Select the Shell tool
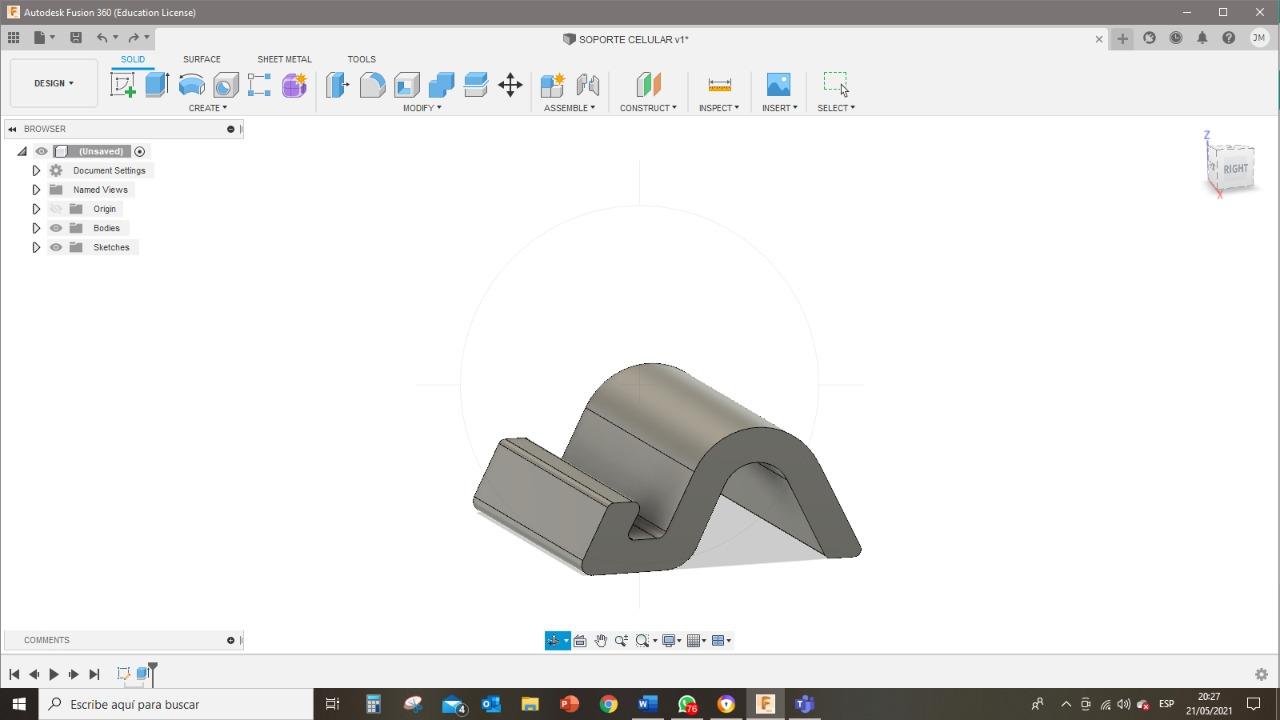The height and width of the screenshot is (720, 1280). tap(407, 85)
